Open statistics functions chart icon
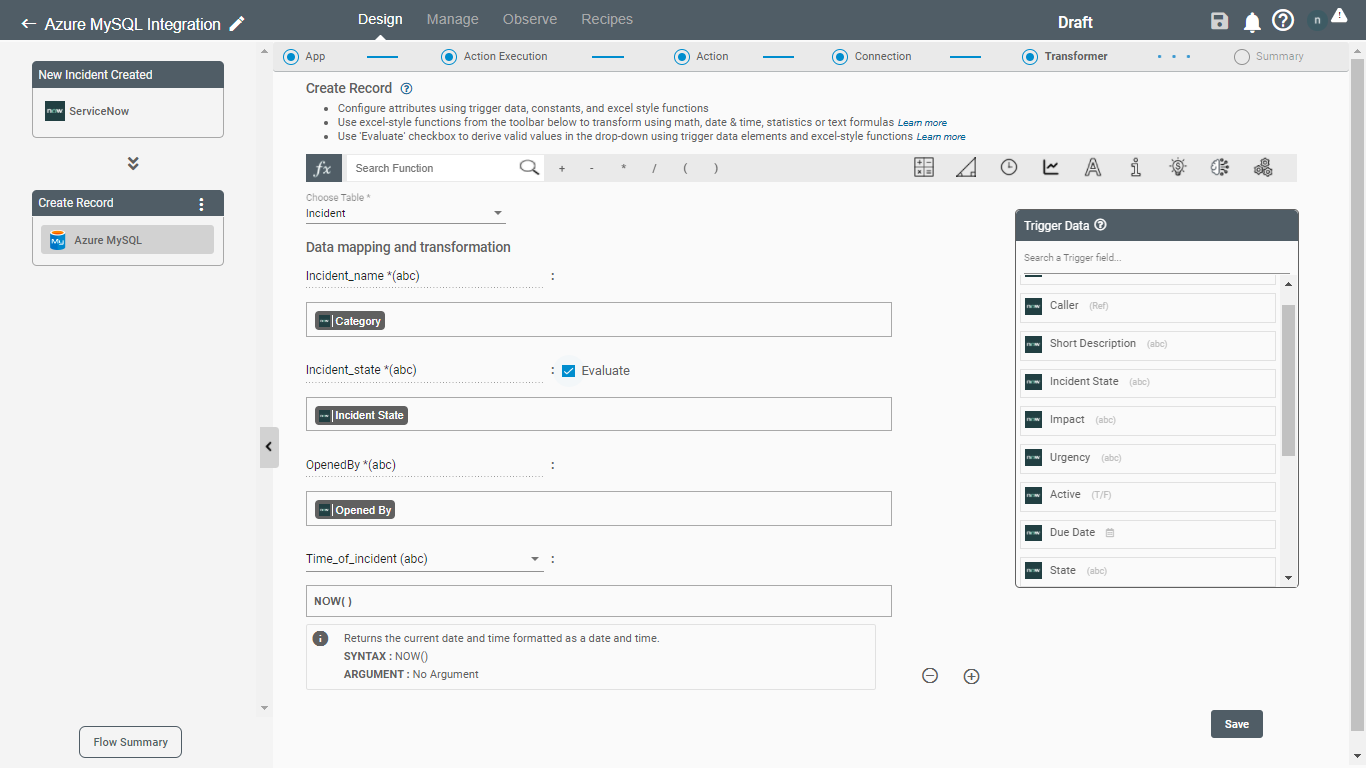The width and height of the screenshot is (1366, 768). pyautogui.click(x=1051, y=168)
